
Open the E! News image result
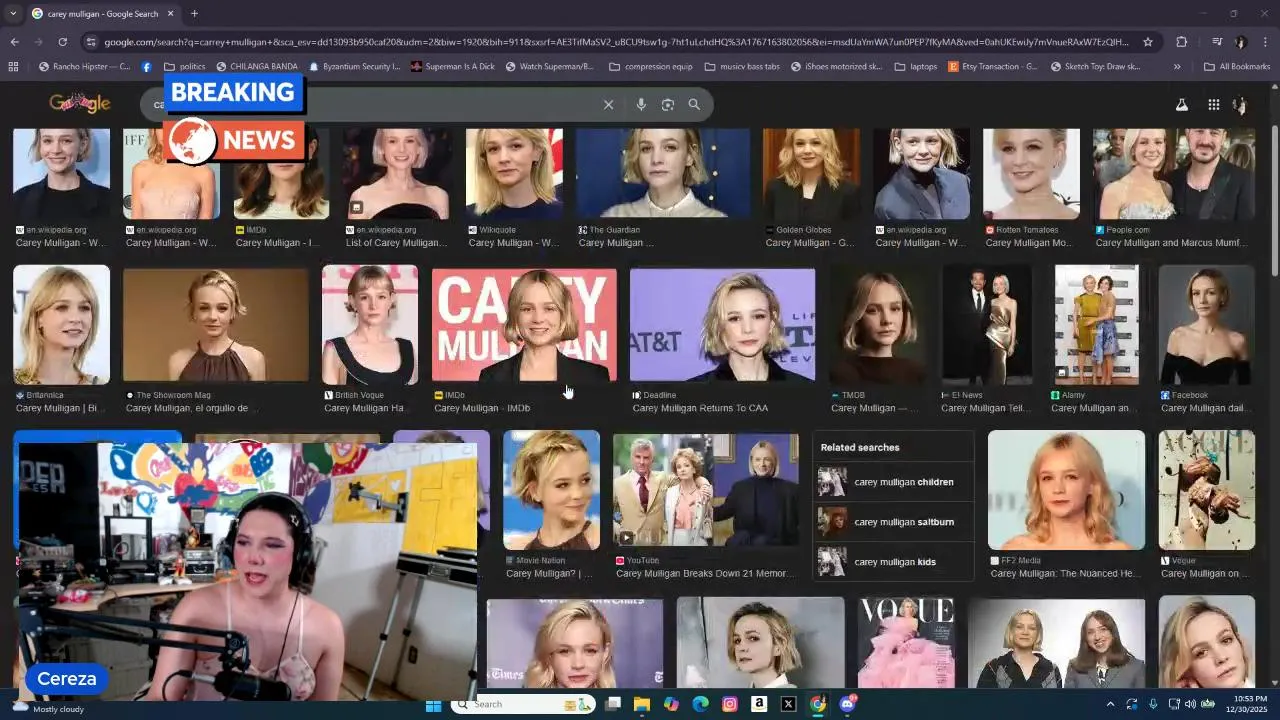coord(986,324)
